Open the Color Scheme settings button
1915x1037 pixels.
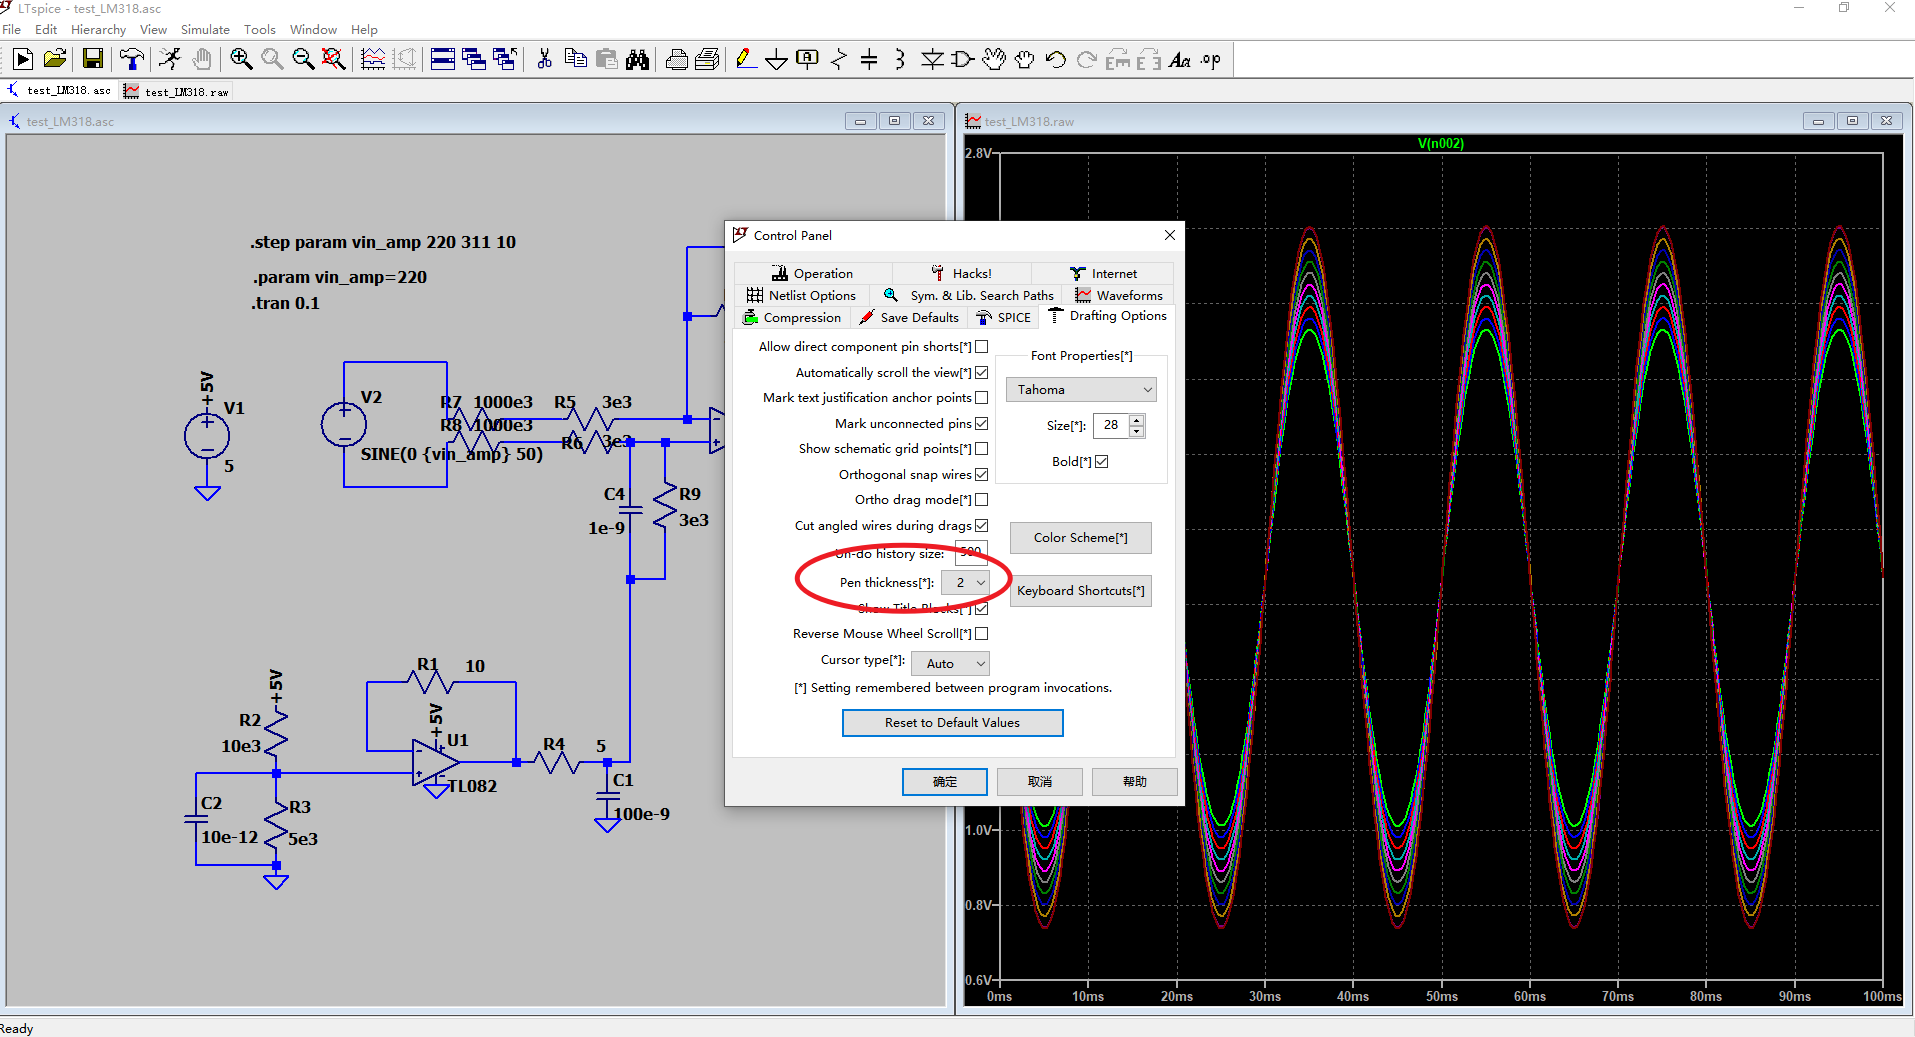(1080, 538)
